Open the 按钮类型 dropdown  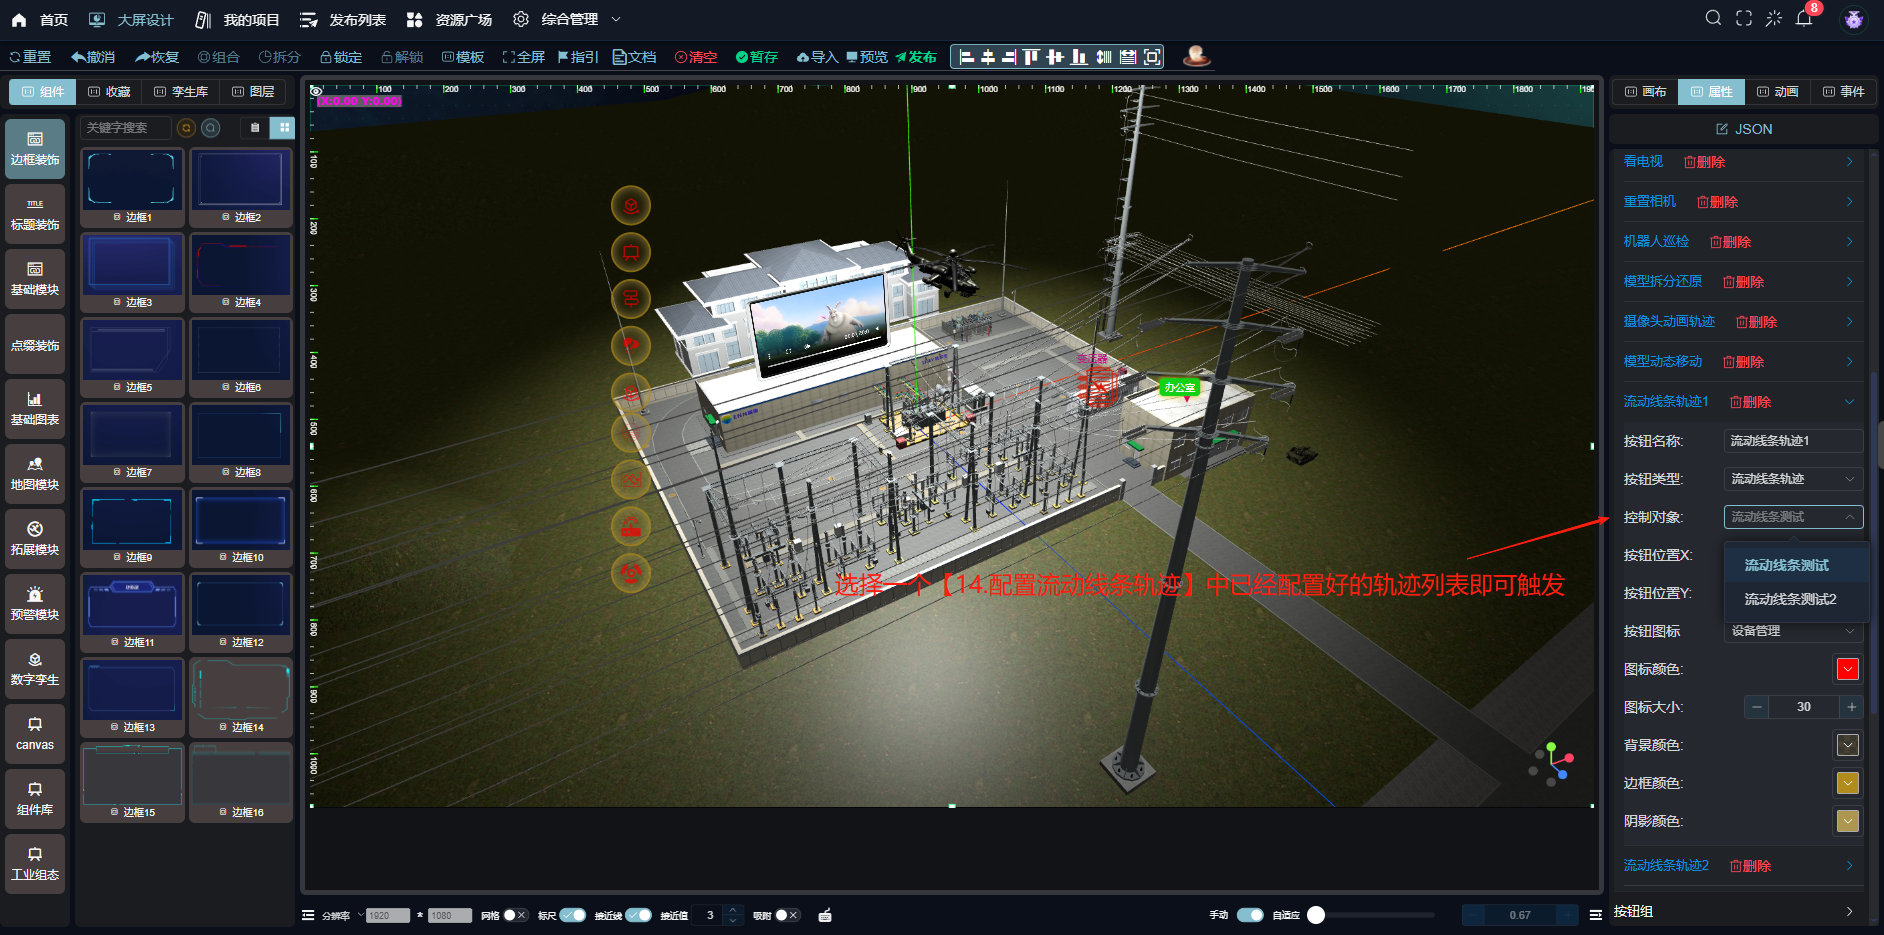1792,479
